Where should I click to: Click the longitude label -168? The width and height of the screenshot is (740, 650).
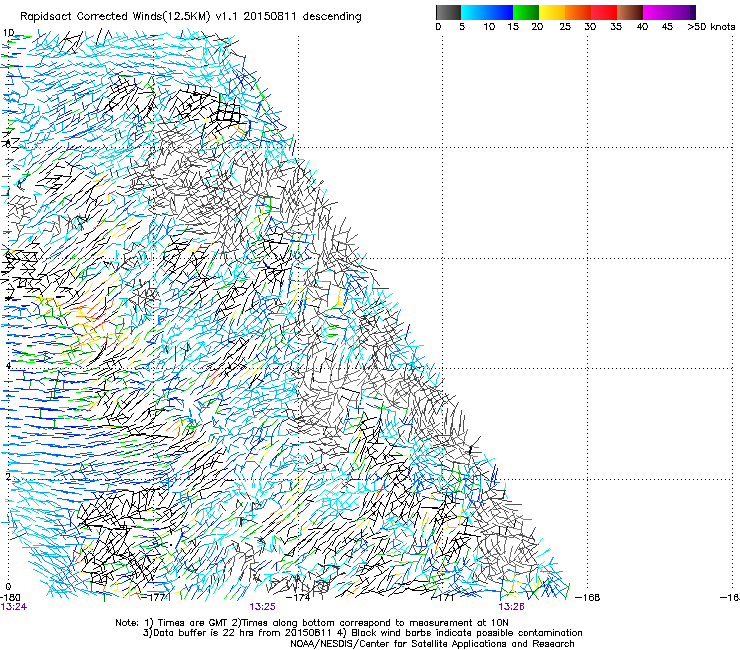588,598
